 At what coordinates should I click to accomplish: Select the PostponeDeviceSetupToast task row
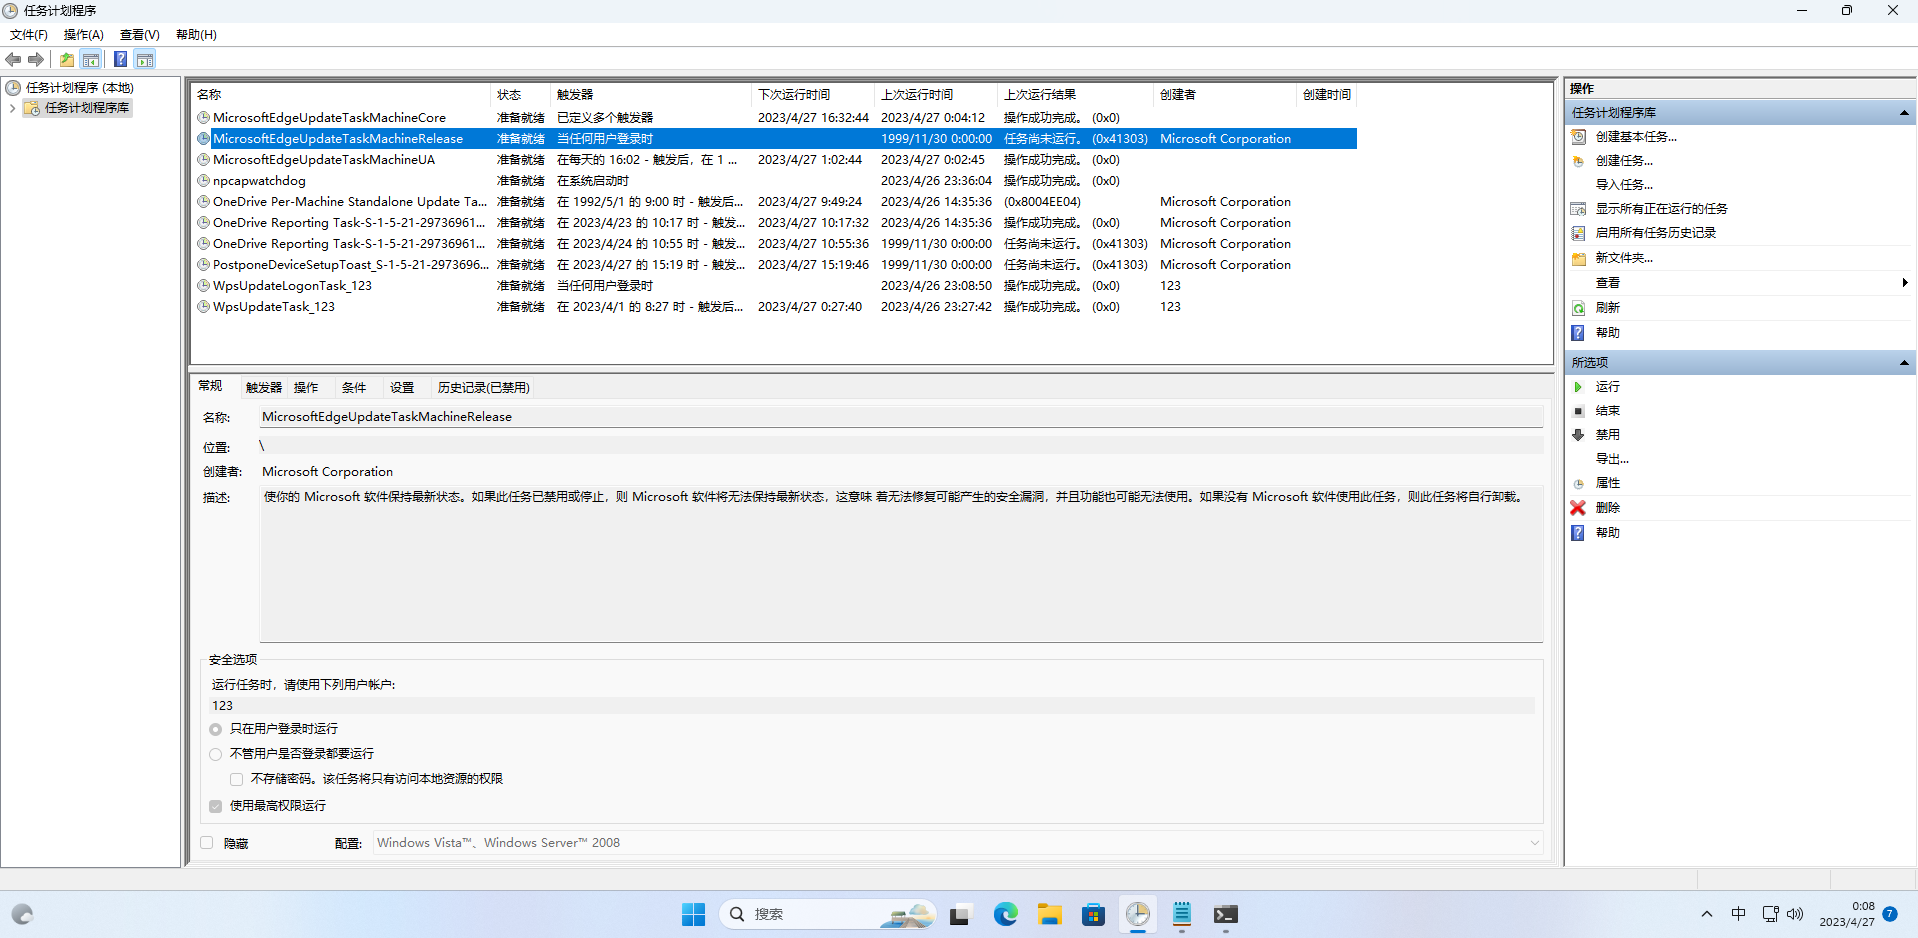point(774,265)
